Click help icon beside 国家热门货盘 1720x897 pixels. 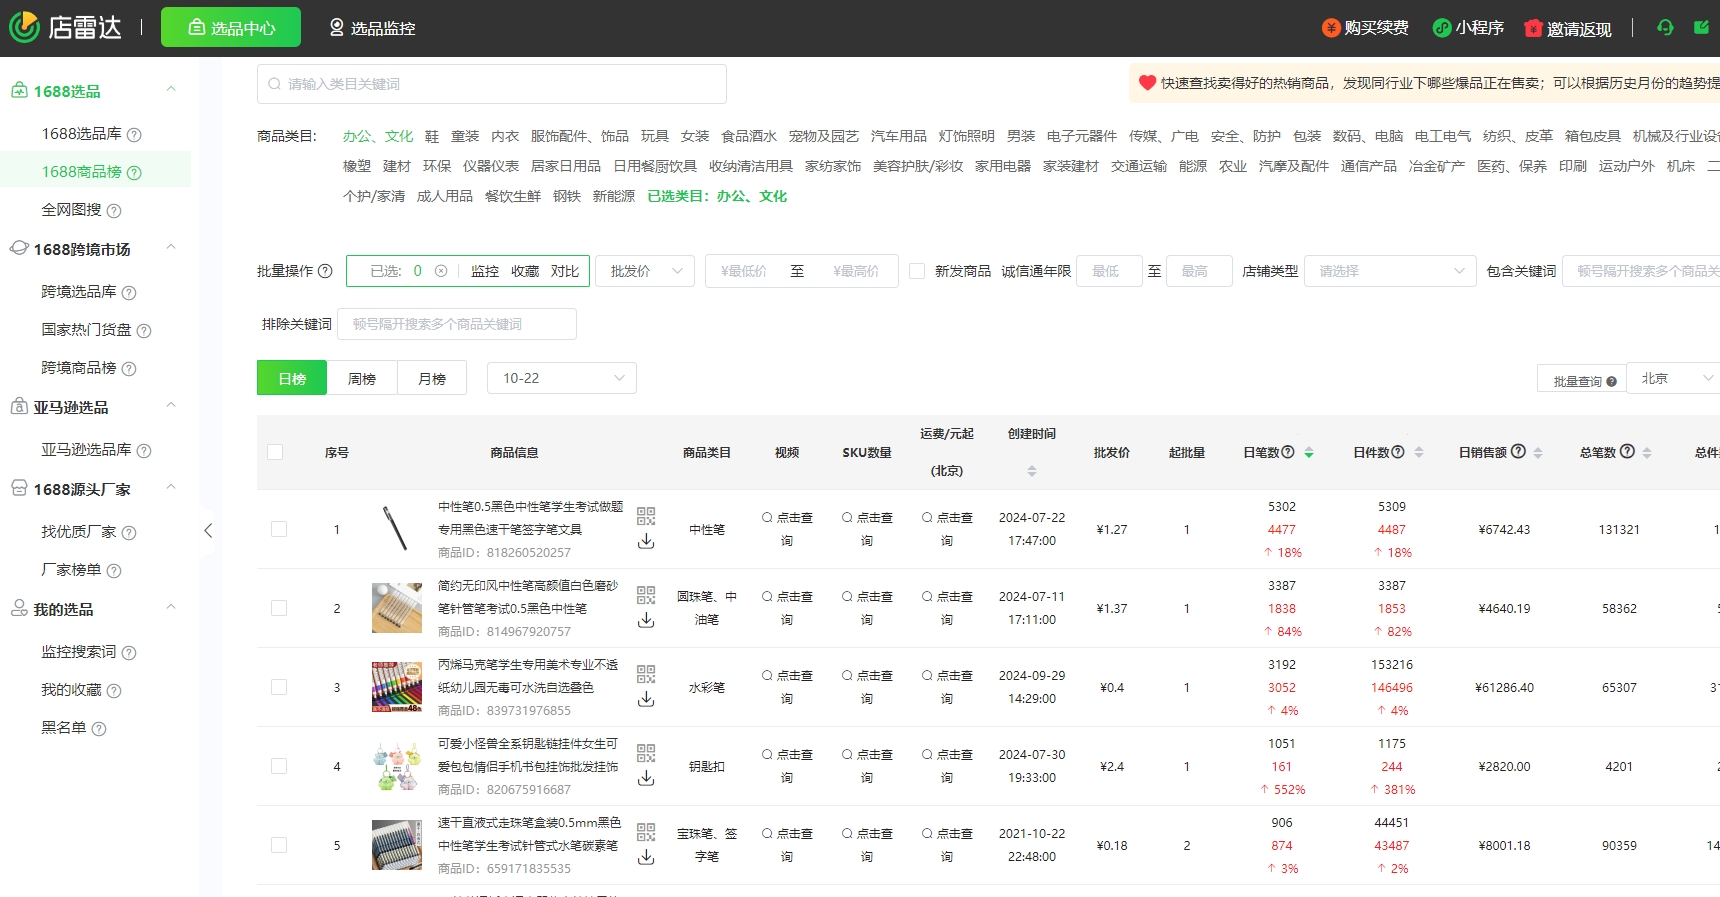click(x=144, y=331)
